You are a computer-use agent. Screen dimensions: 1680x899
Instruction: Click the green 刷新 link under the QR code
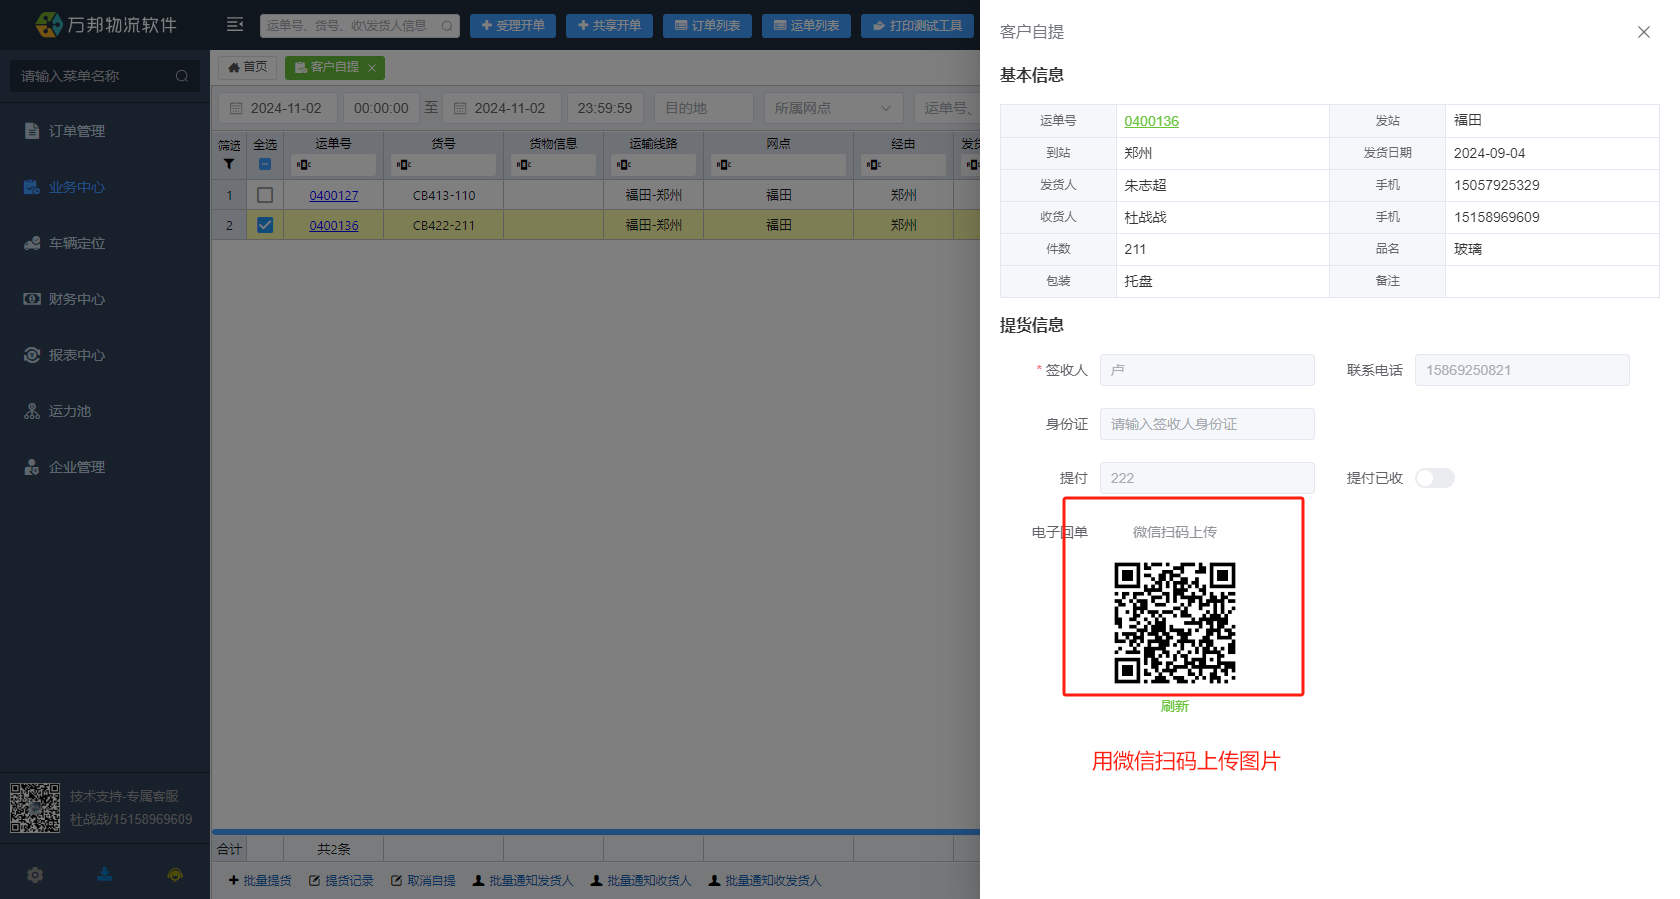1175,706
